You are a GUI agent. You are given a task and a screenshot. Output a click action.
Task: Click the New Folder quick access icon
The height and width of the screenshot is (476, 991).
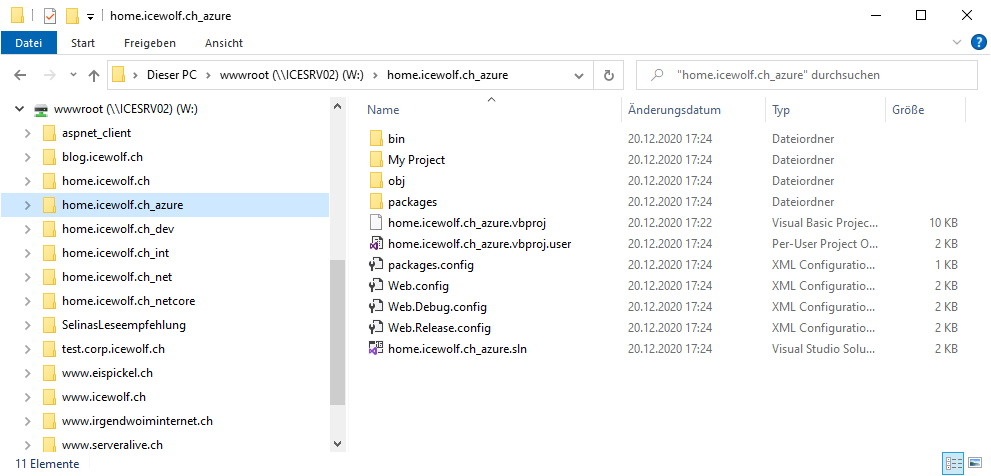pyautogui.click(x=72, y=16)
